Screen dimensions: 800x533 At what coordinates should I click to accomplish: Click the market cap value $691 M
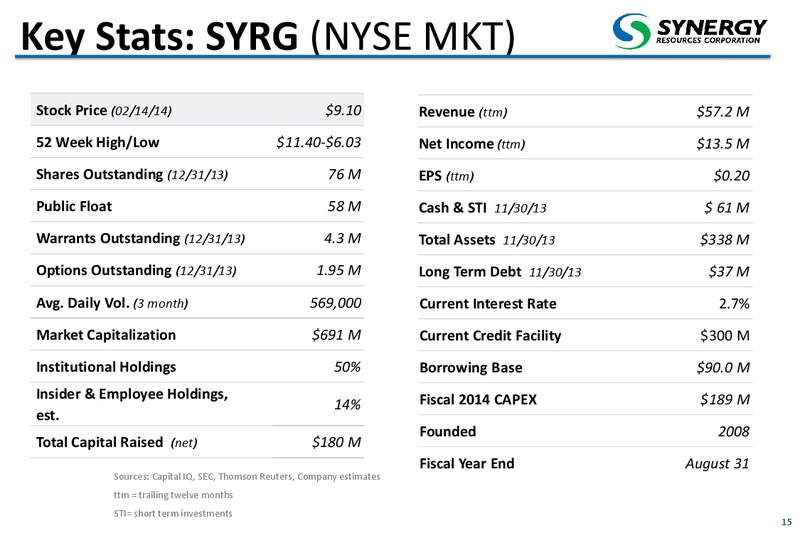pos(337,335)
